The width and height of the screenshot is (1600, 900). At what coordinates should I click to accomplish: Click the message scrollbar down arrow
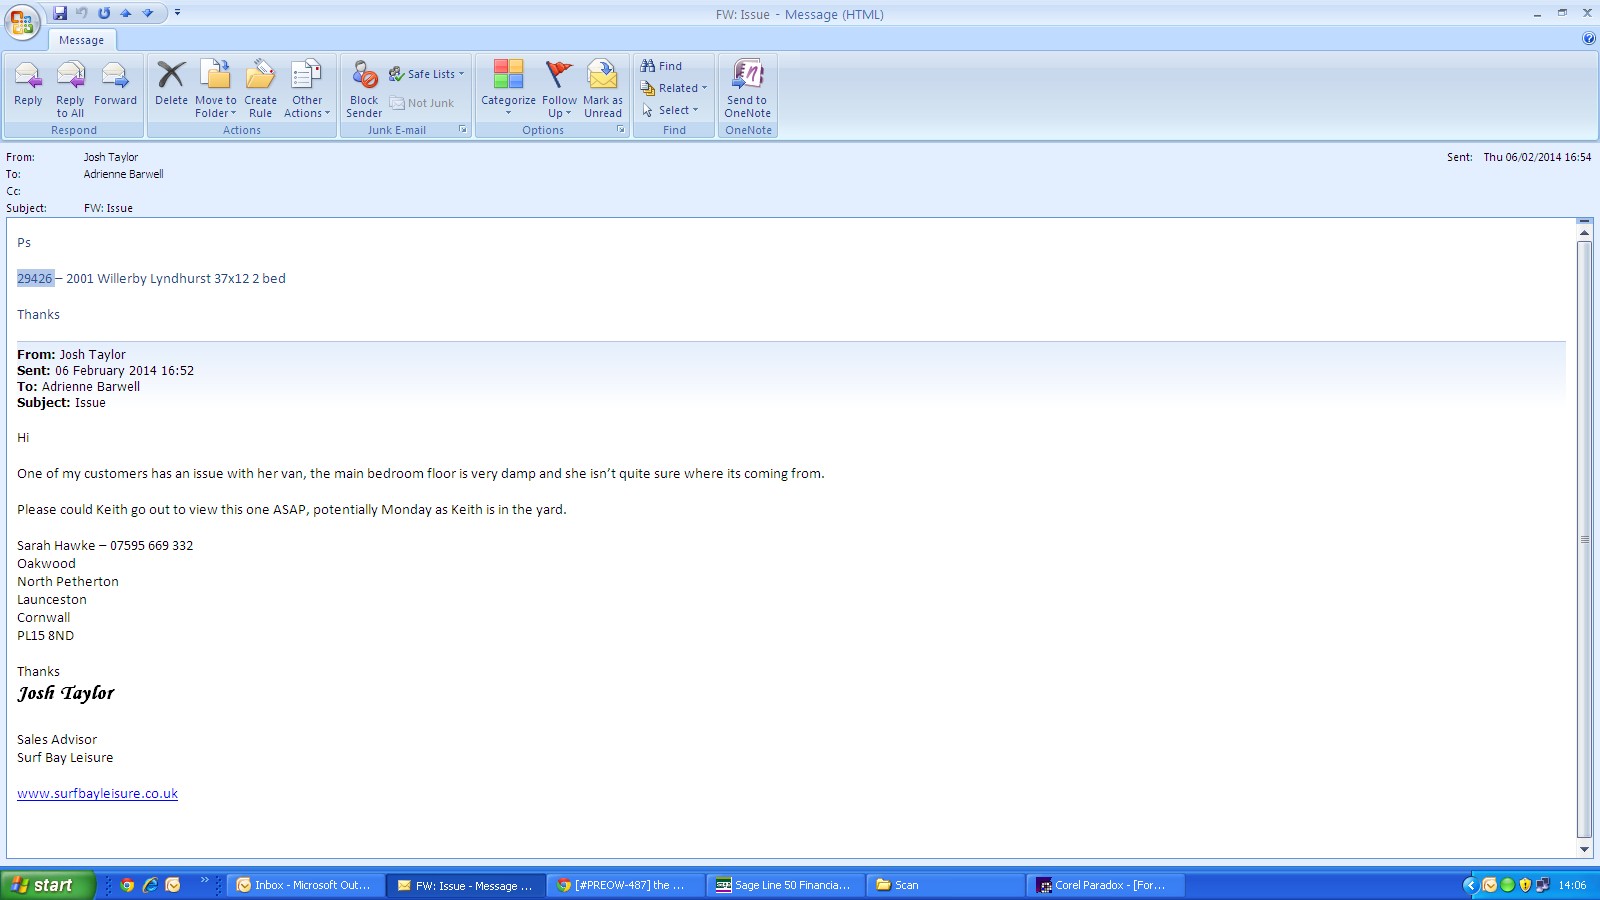point(1584,849)
